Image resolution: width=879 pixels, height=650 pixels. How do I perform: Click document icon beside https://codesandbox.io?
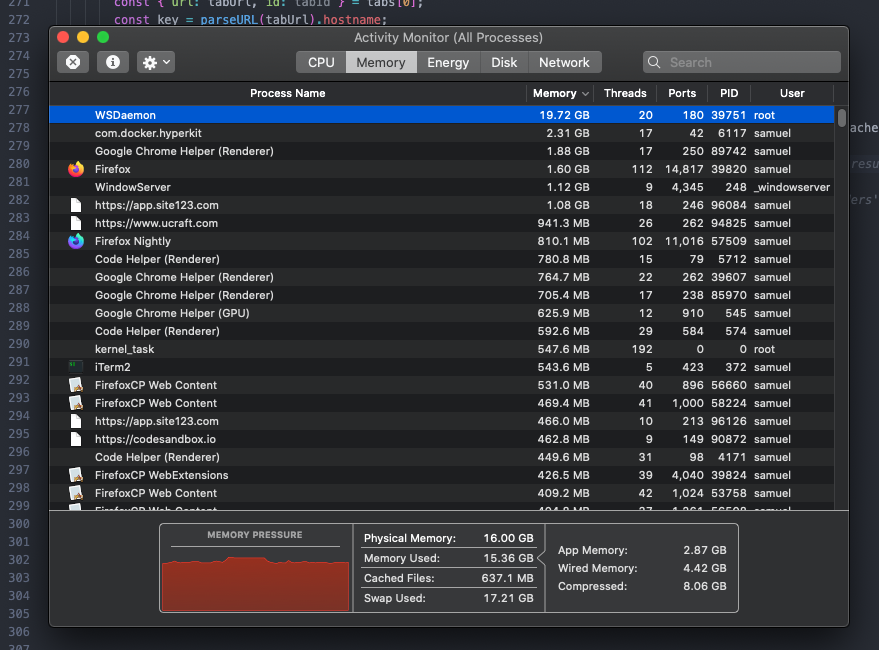(x=76, y=439)
